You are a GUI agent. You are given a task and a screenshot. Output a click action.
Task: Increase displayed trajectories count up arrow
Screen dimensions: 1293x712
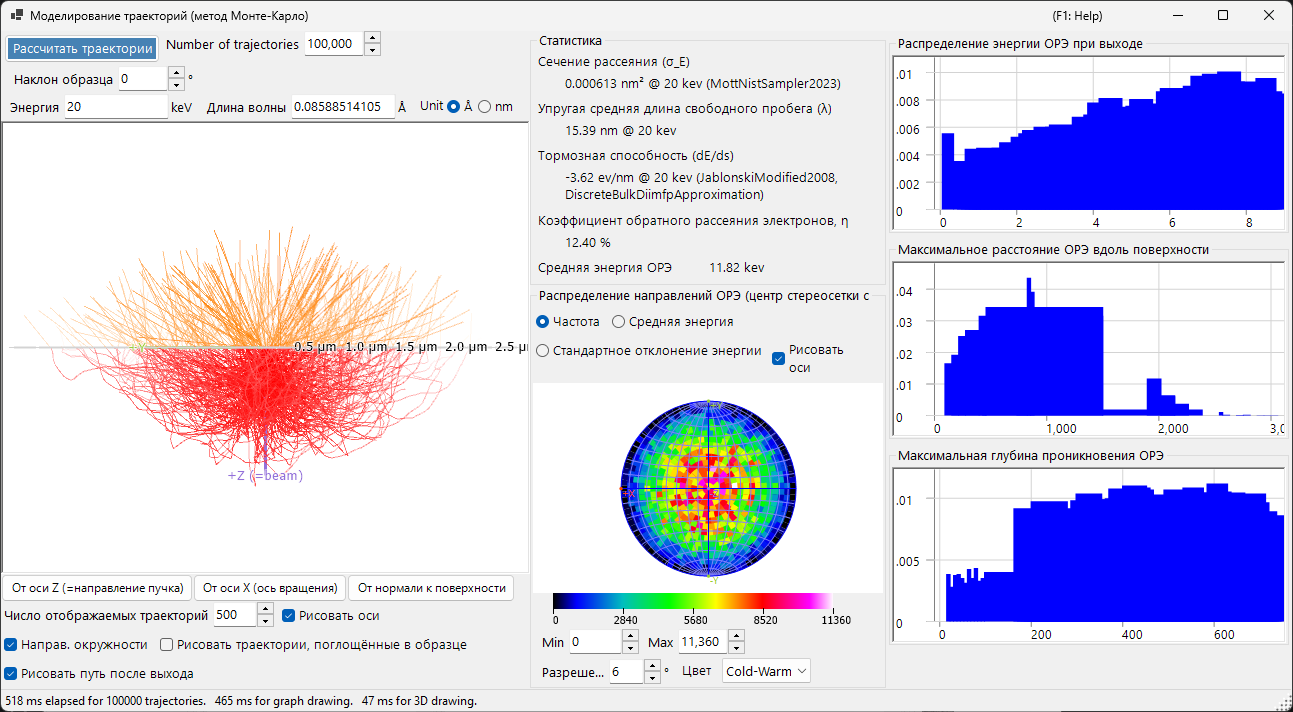point(265,610)
